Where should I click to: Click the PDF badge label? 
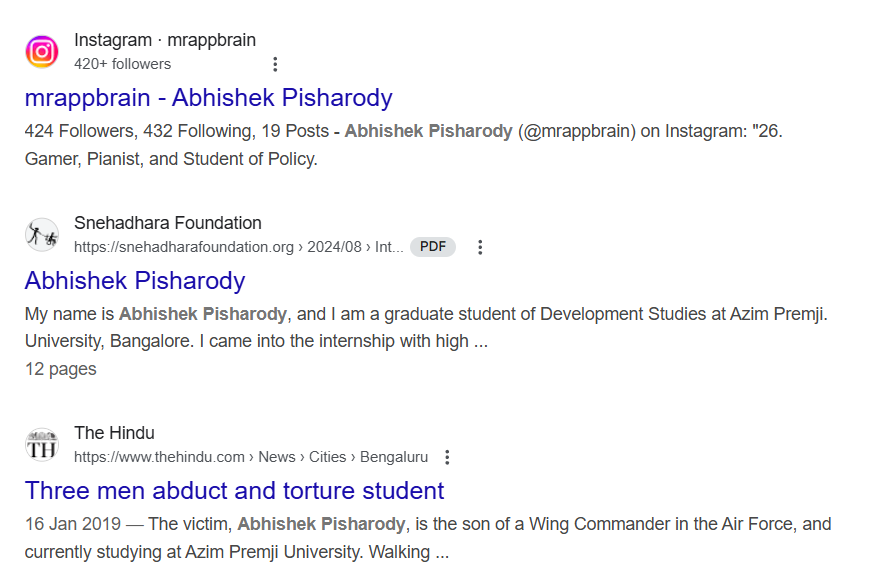pyautogui.click(x=433, y=247)
